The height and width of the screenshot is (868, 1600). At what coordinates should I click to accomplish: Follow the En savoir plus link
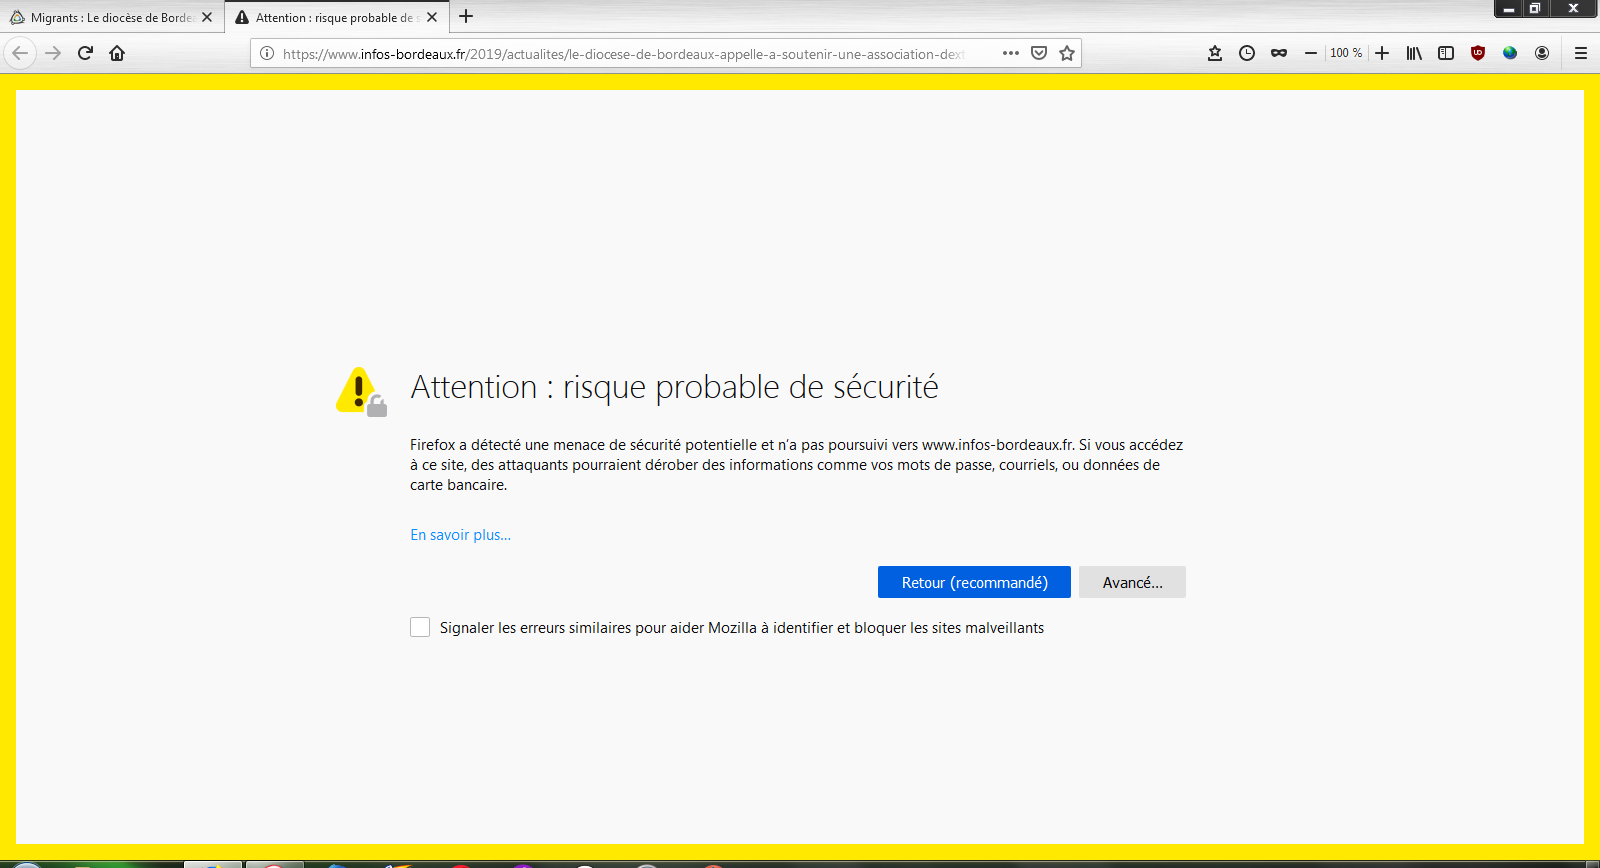click(460, 535)
